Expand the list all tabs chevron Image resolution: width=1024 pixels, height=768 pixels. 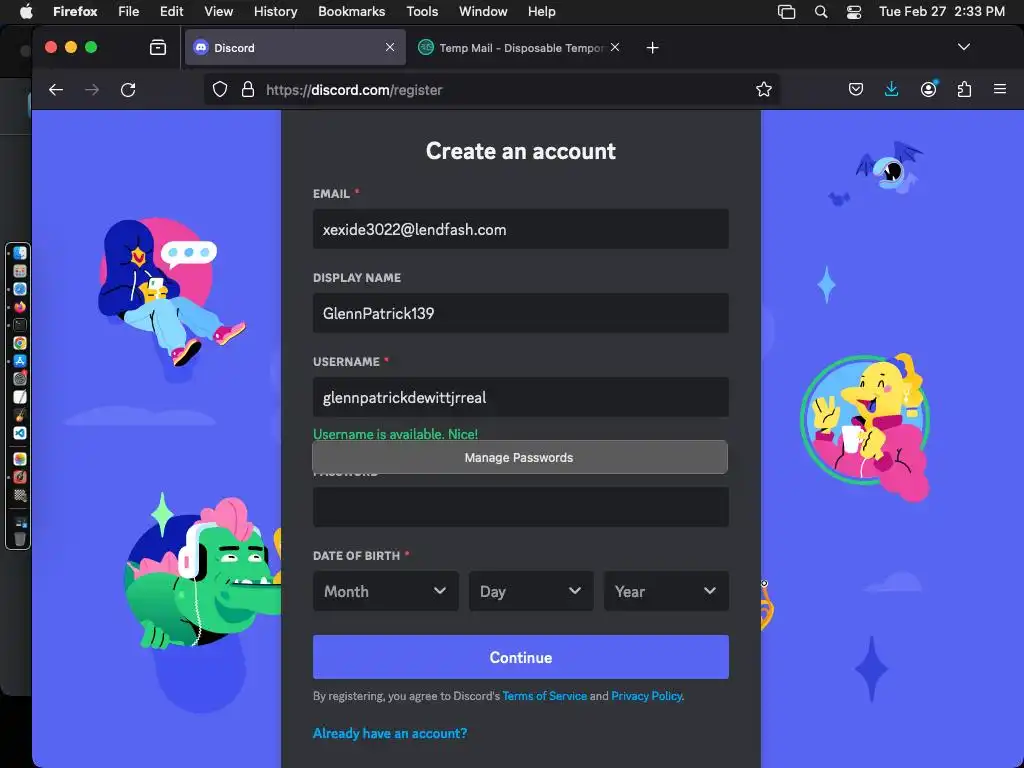coord(963,47)
